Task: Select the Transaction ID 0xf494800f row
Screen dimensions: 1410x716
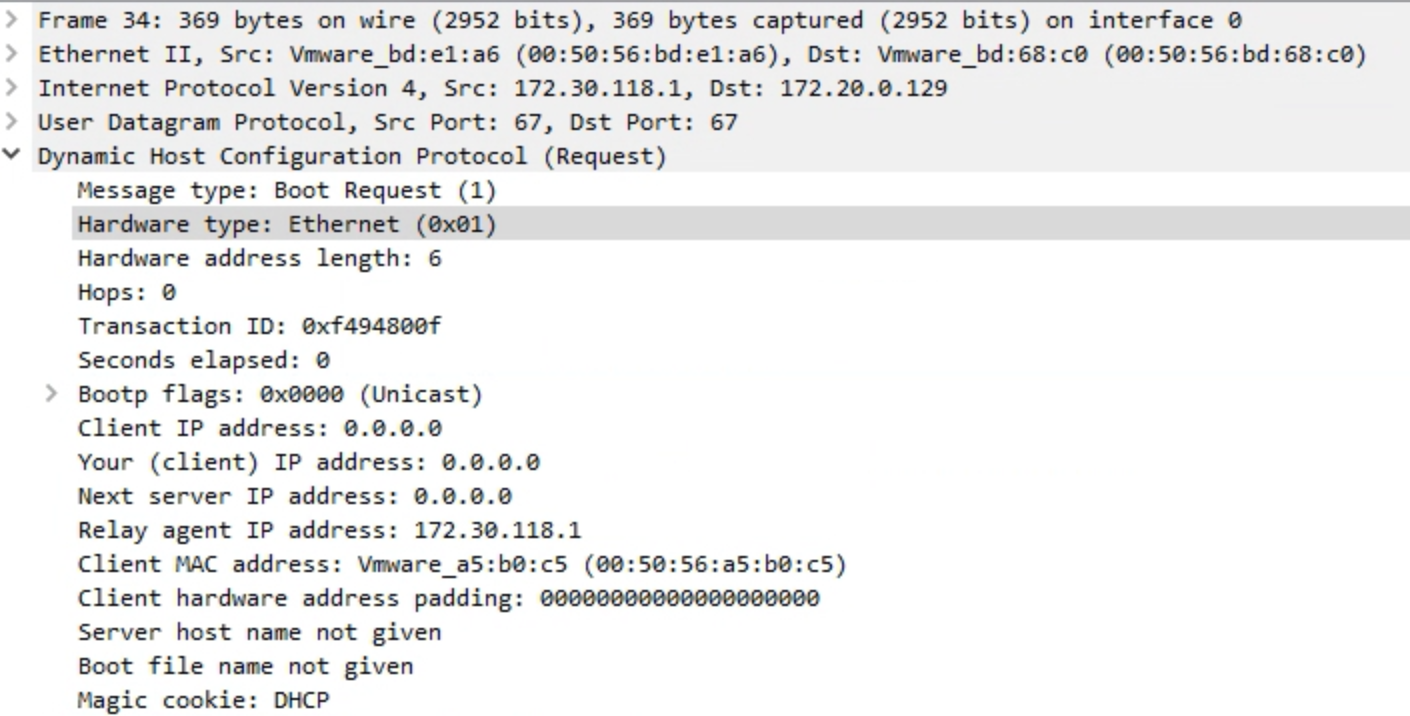Action: 259,326
